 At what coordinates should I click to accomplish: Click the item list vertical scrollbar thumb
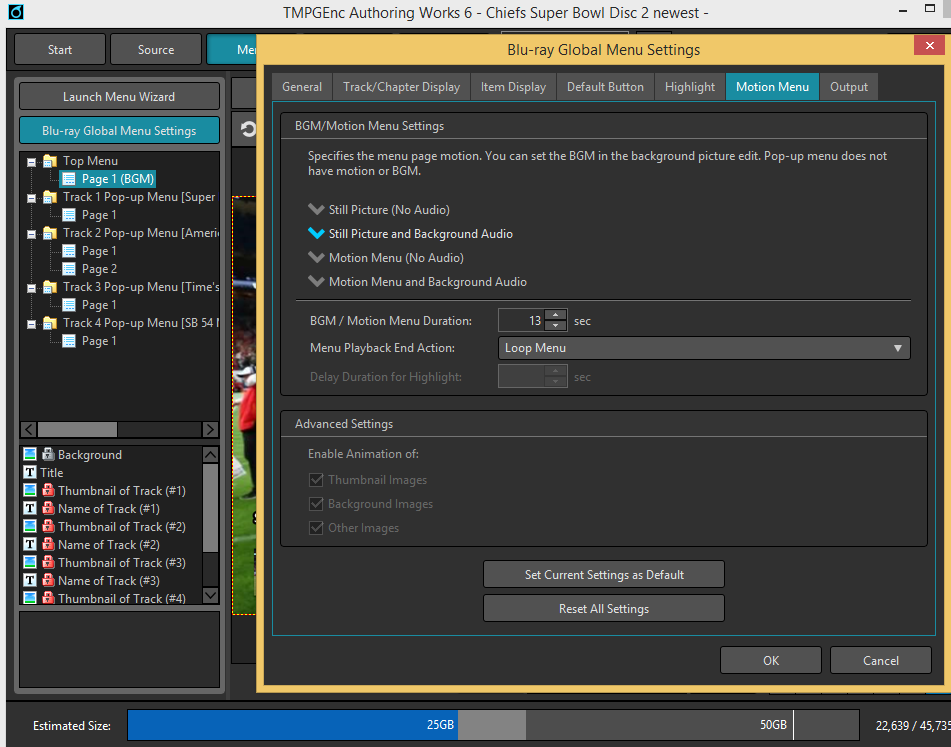click(210, 508)
